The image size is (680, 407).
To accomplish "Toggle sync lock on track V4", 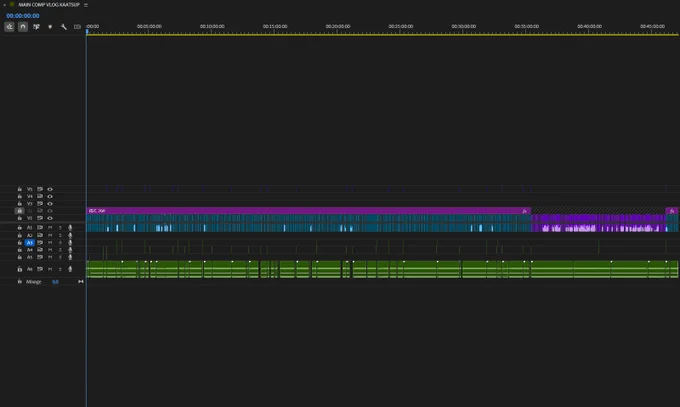I will pos(40,196).
